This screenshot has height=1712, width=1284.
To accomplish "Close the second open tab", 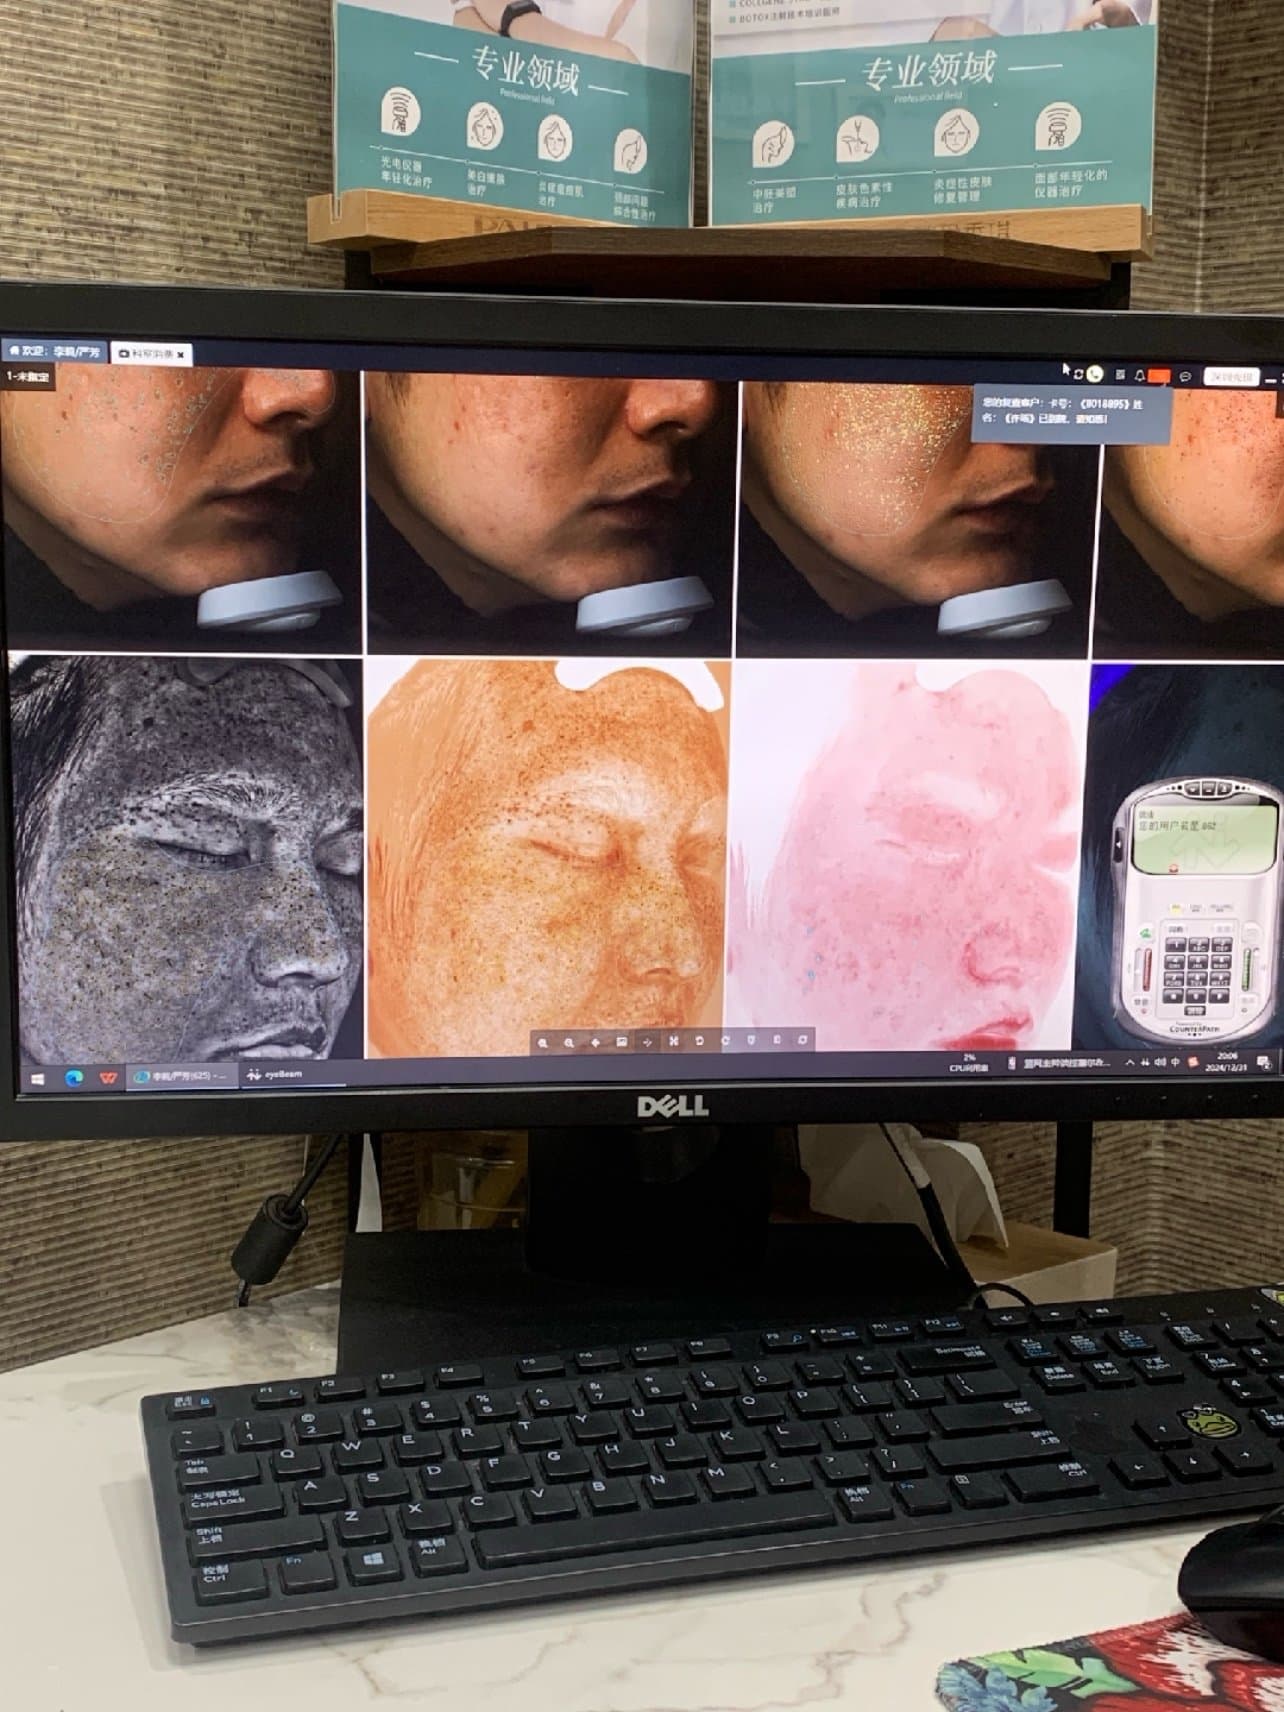I will click(181, 354).
